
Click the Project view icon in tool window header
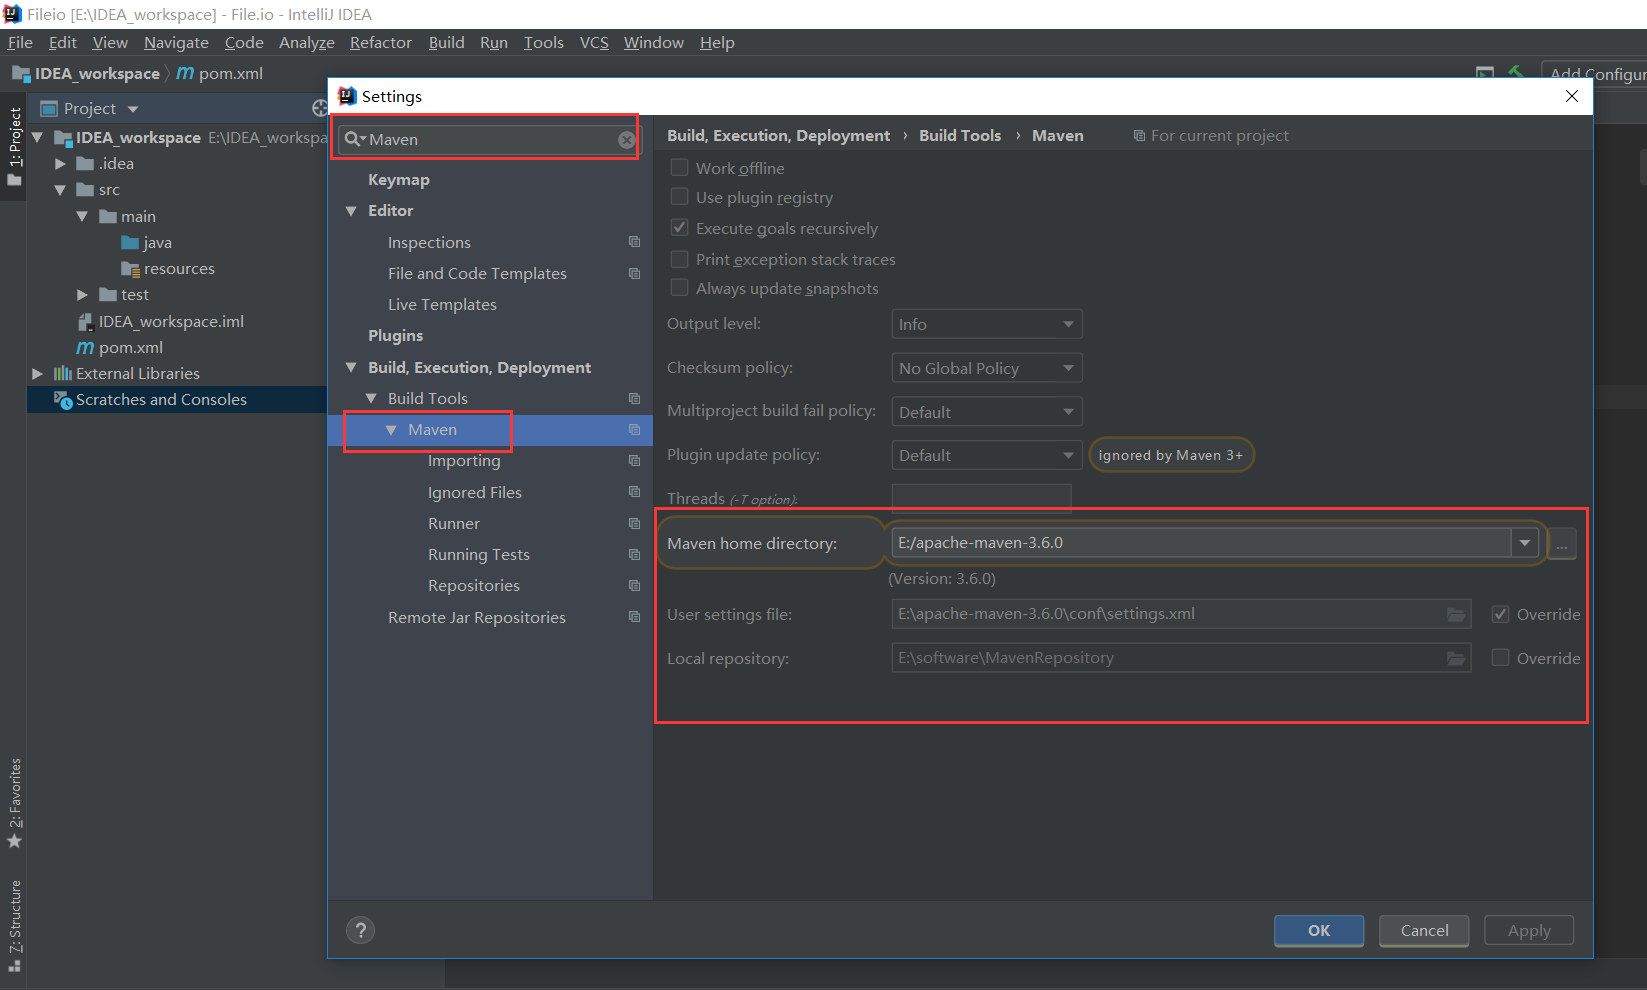coord(48,108)
